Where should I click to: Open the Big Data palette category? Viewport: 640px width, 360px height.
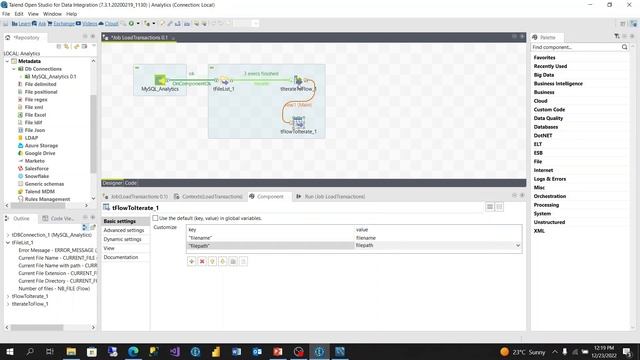coord(544,75)
